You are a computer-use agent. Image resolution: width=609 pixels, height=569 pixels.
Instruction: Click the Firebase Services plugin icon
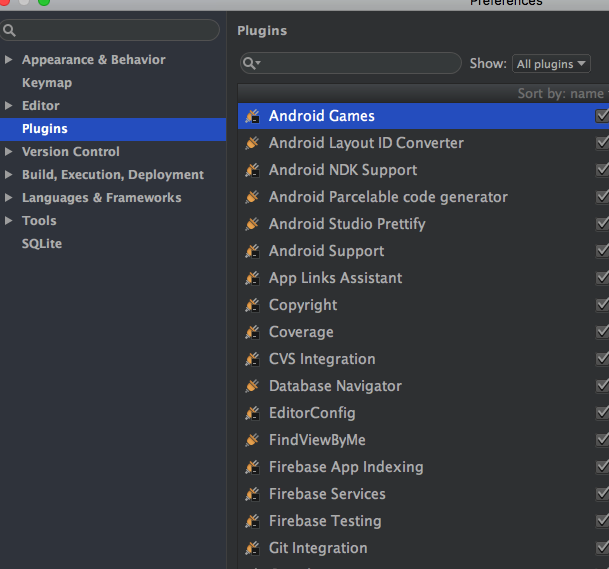tap(252, 494)
